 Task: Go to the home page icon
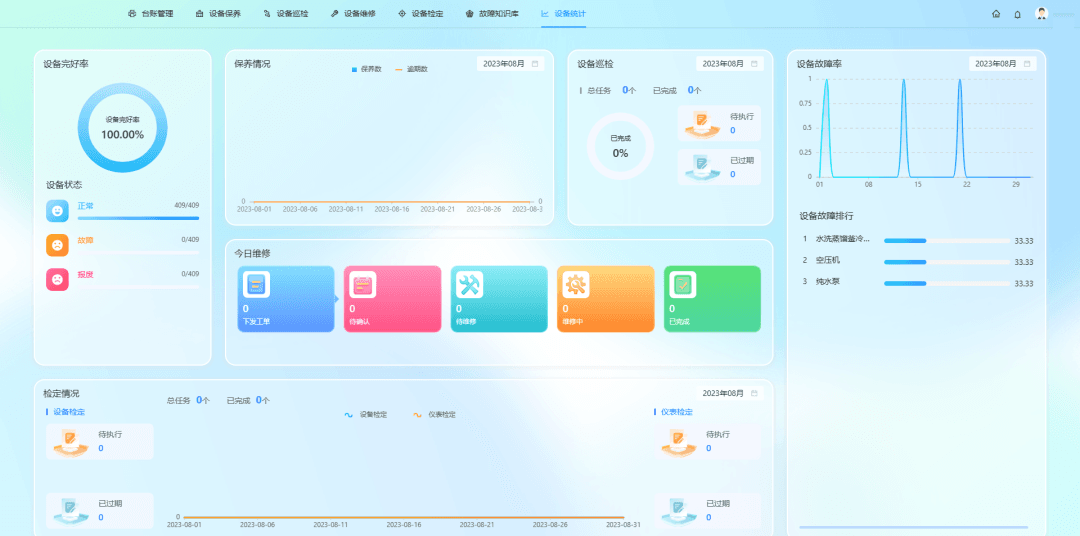click(x=996, y=14)
